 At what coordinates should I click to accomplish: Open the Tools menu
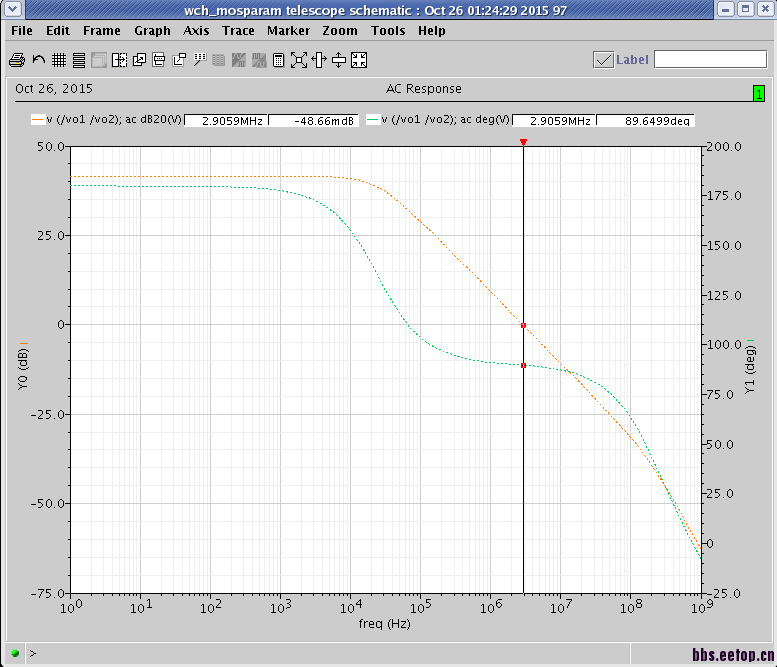point(388,31)
